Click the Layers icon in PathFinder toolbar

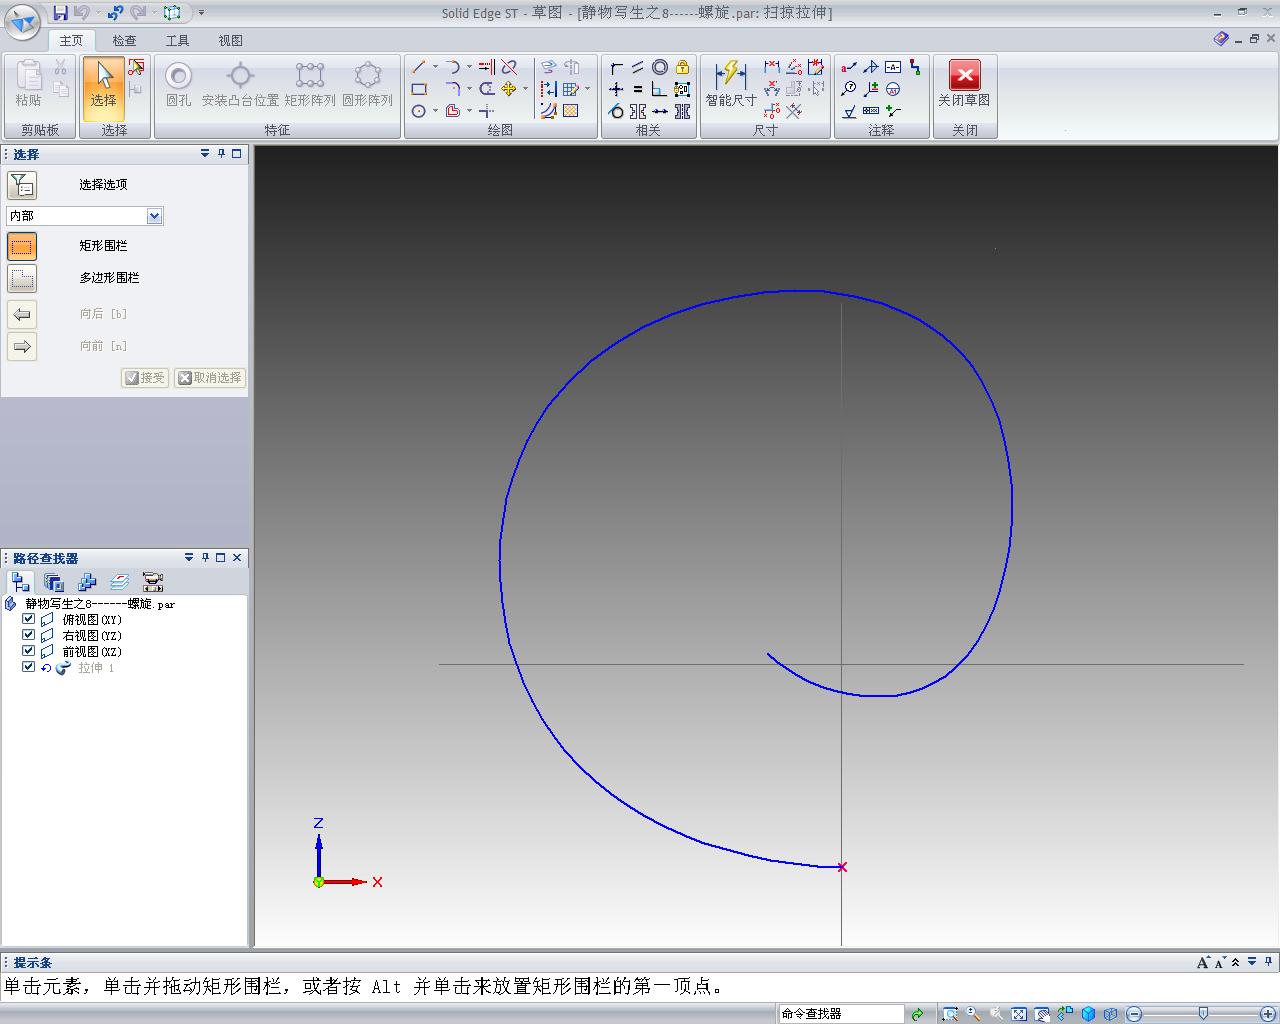120,582
